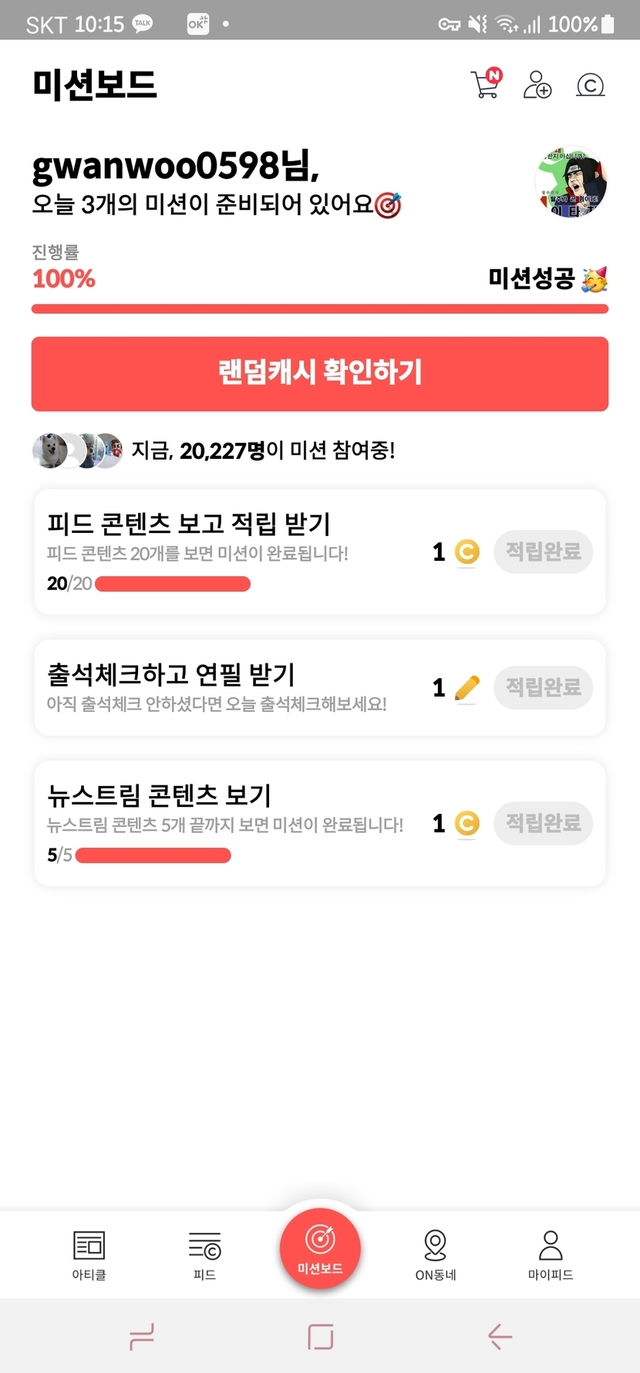Switch to the 피드 tab
Screen dimensions: 640x1373
pyautogui.click(x=204, y=1254)
